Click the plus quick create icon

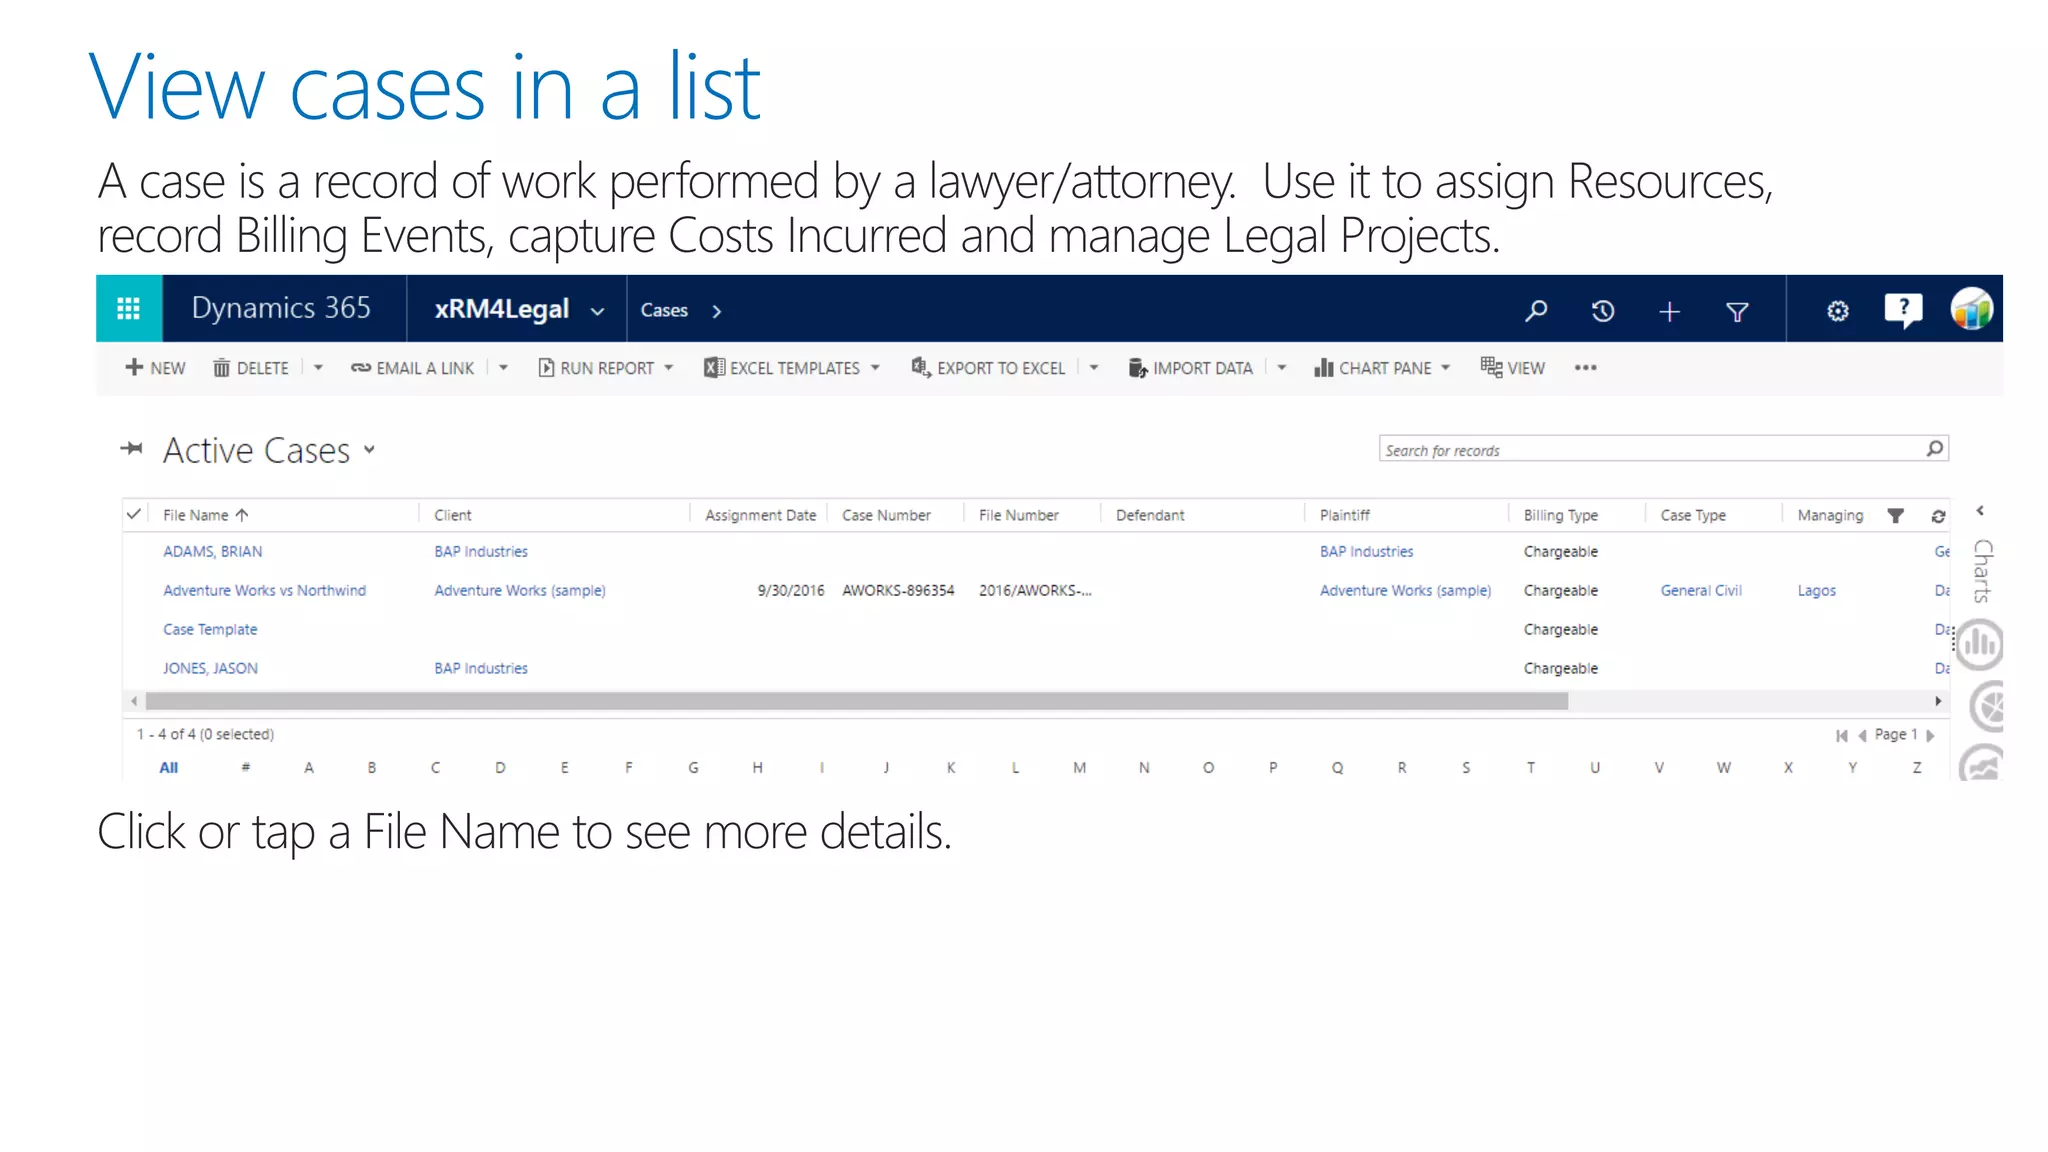tap(1669, 312)
